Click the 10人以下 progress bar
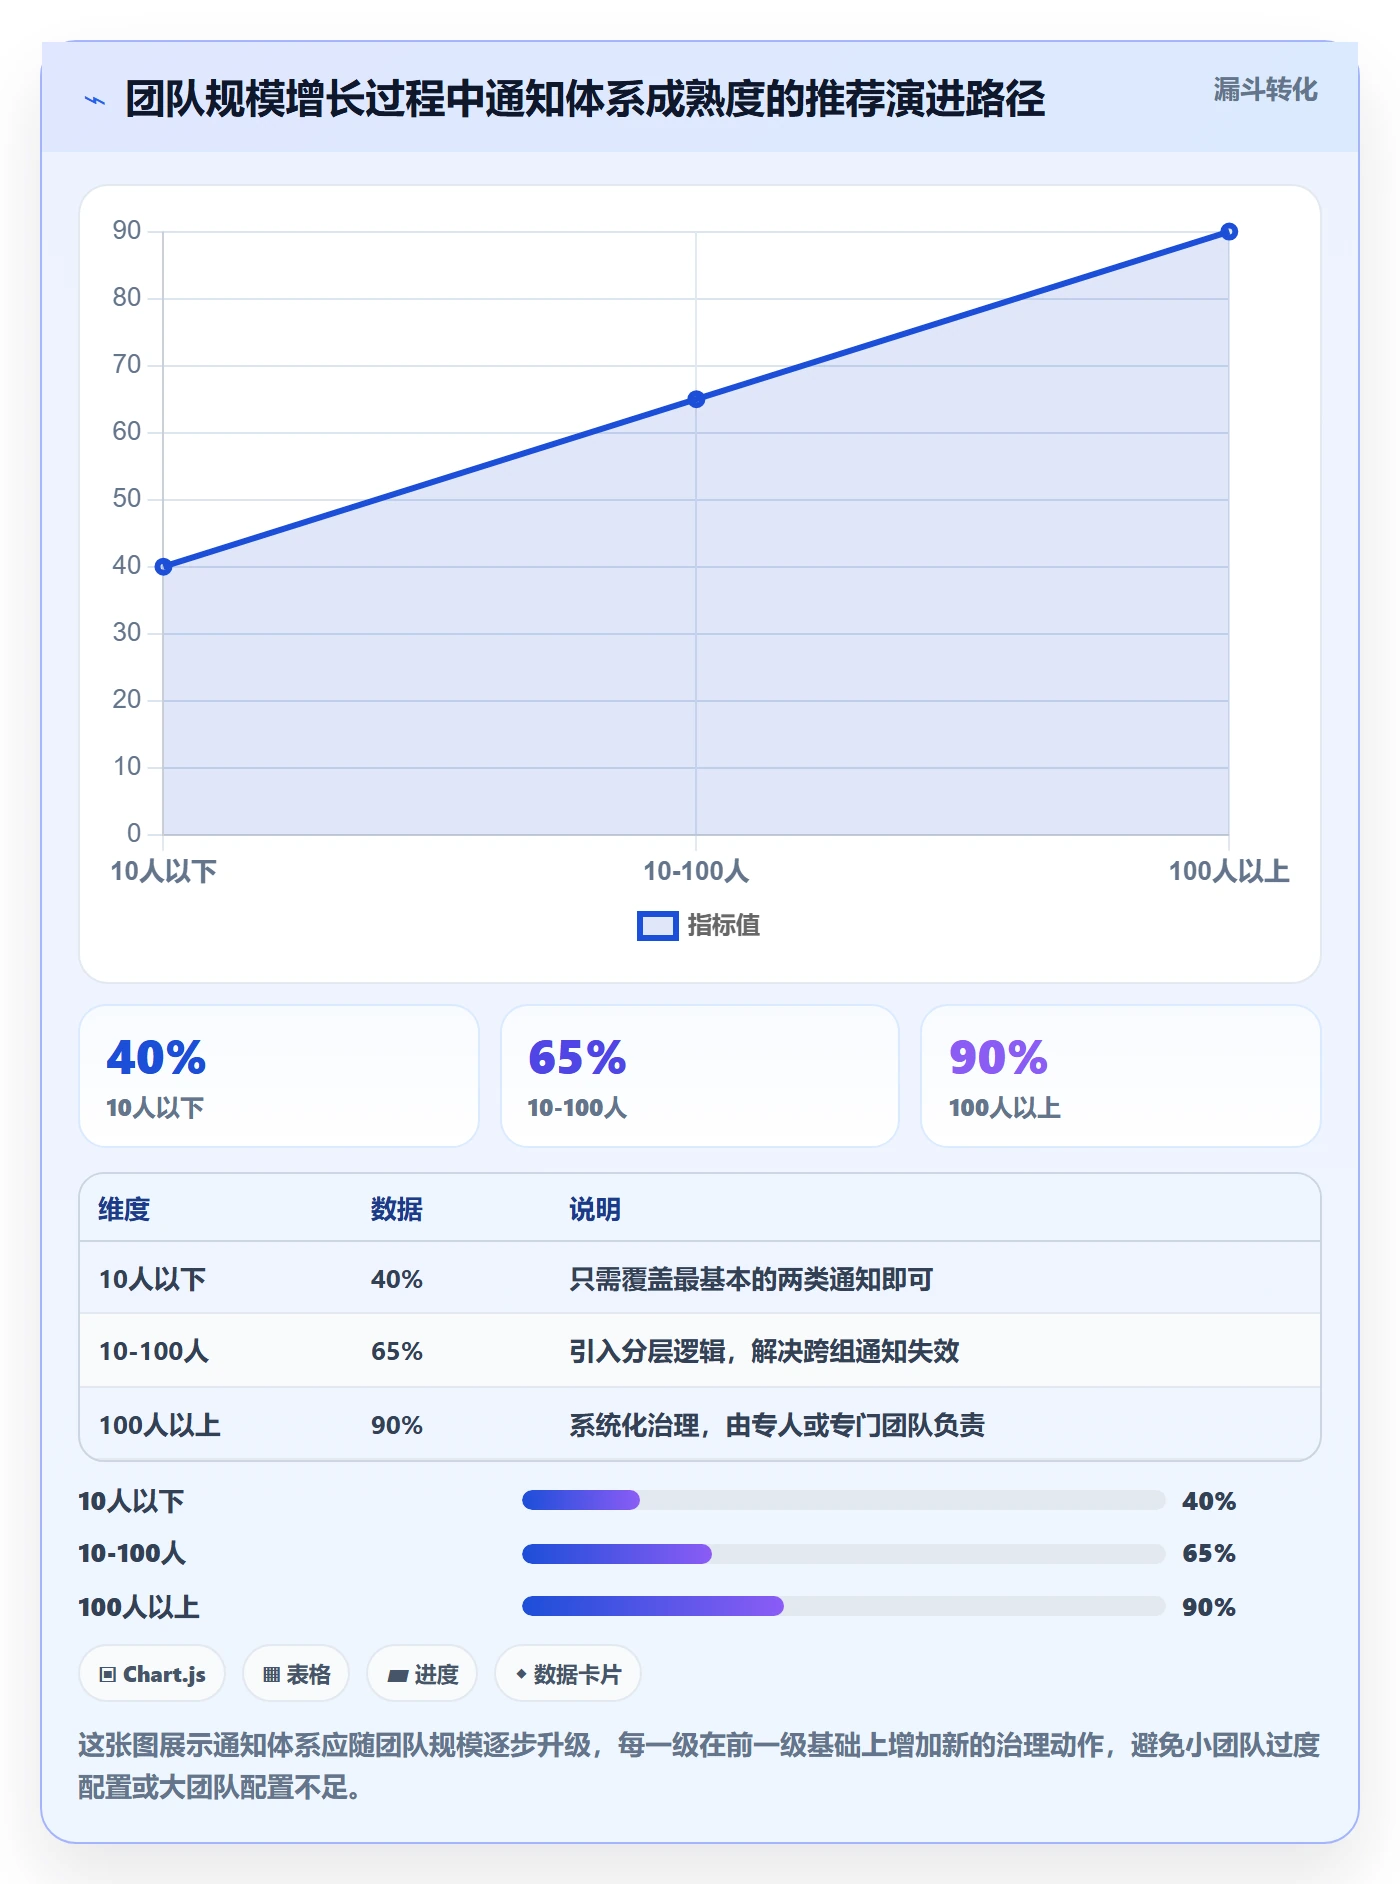This screenshot has width=1400, height=1884. (844, 1500)
